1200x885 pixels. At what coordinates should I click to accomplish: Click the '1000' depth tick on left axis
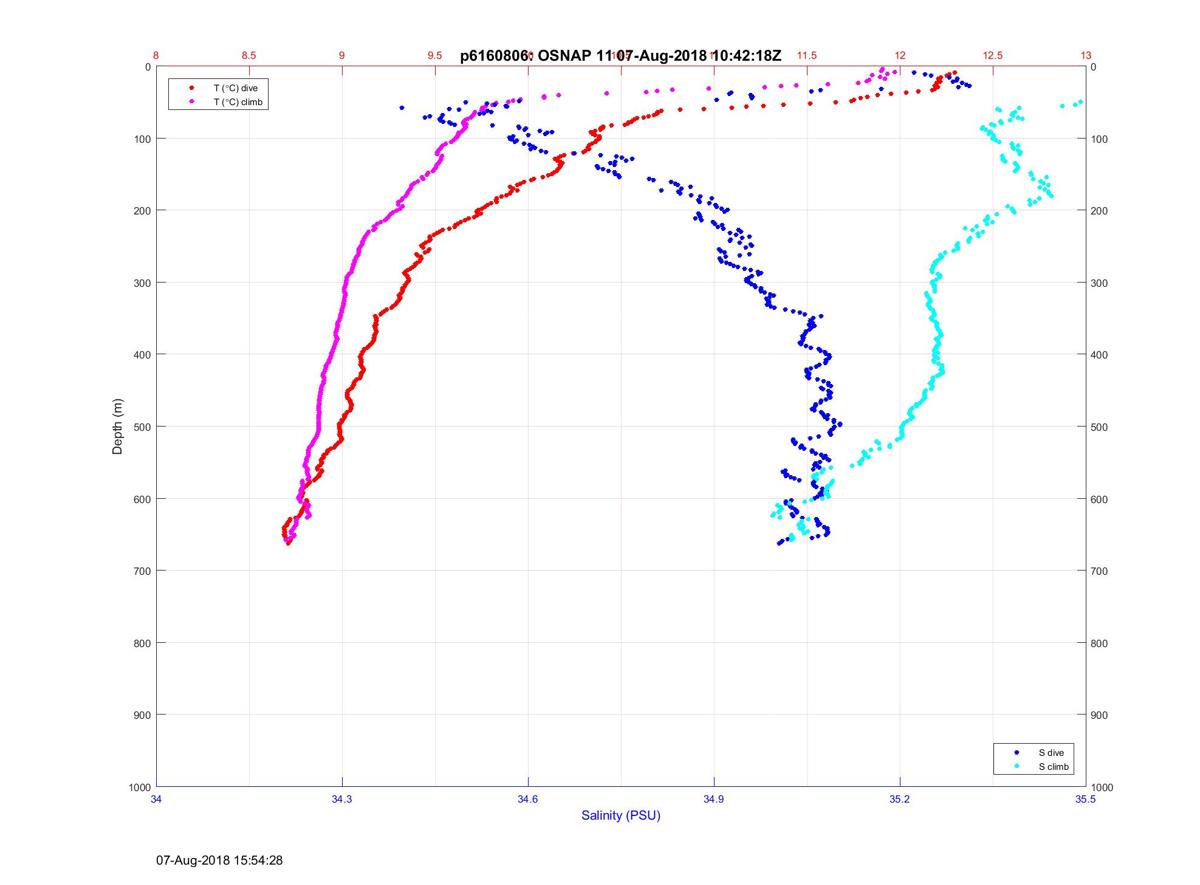[140, 788]
